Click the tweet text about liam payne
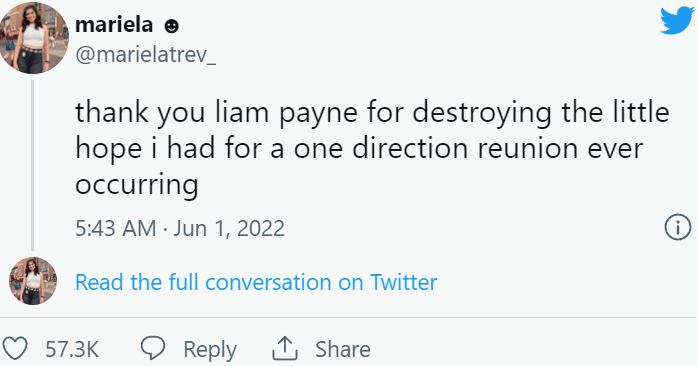This screenshot has height=366, width=698. point(372,148)
